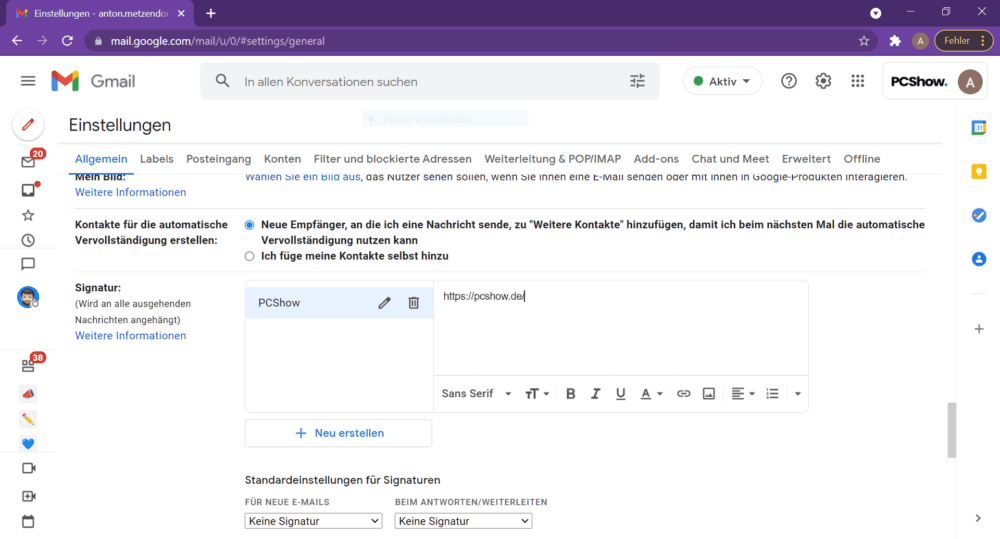Open the Offline tab
Image resolution: width=1000 pixels, height=539 pixels.
(862, 159)
